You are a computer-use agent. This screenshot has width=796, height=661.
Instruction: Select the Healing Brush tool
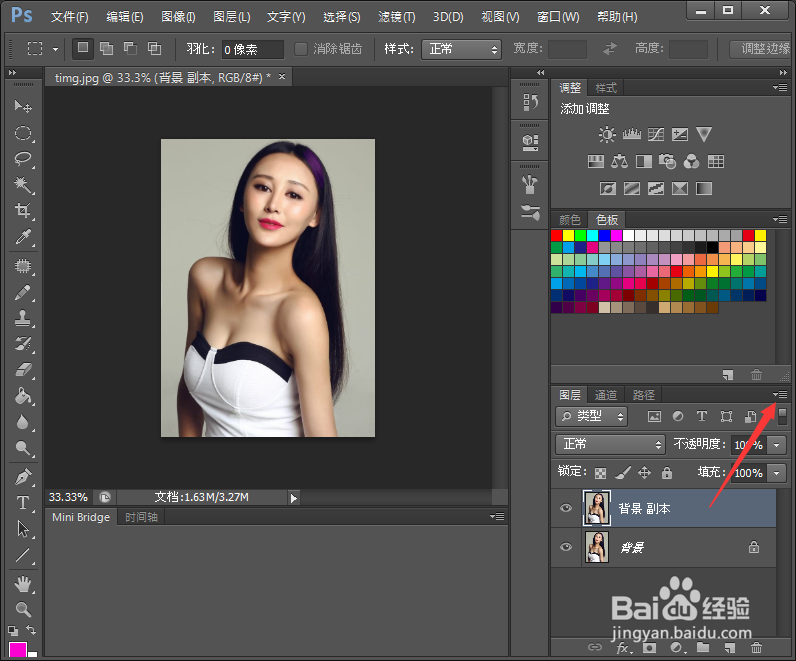(23, 266)
